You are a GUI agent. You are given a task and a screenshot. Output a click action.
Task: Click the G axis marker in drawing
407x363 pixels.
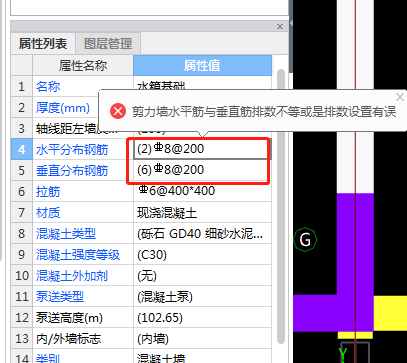(305, 240)
